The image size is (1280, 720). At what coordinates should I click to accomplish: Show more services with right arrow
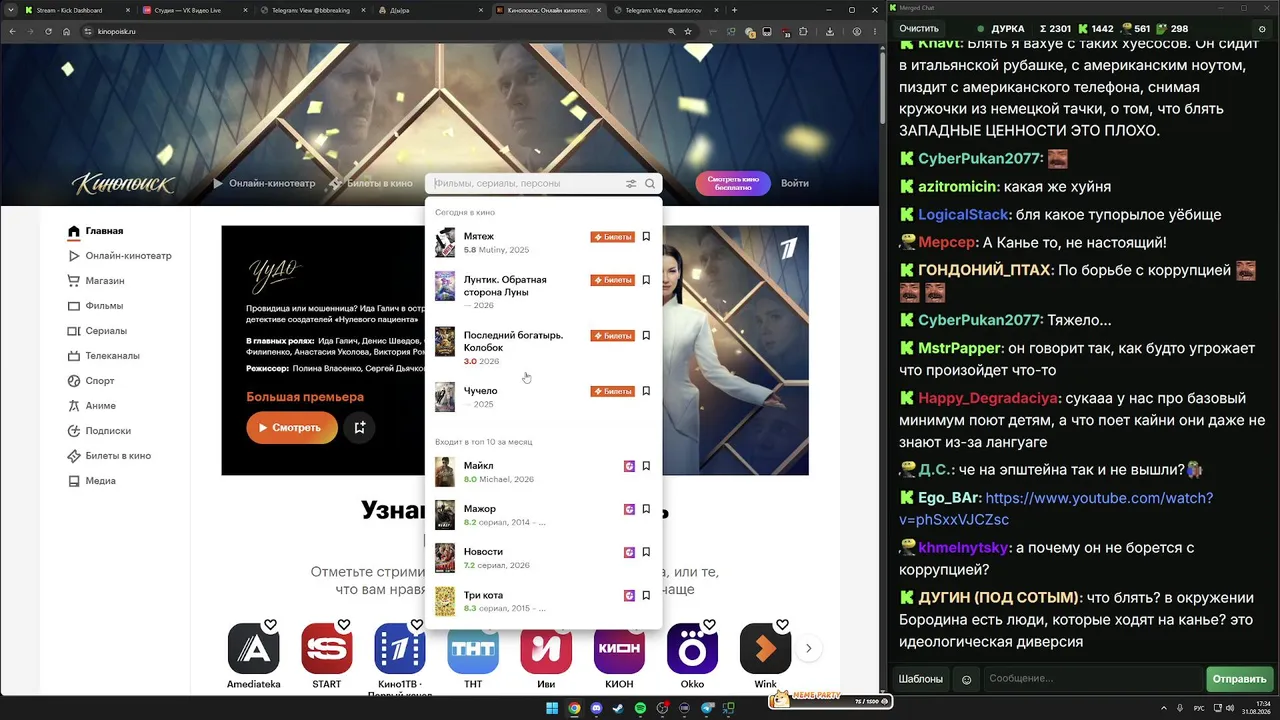click(808, 648)
